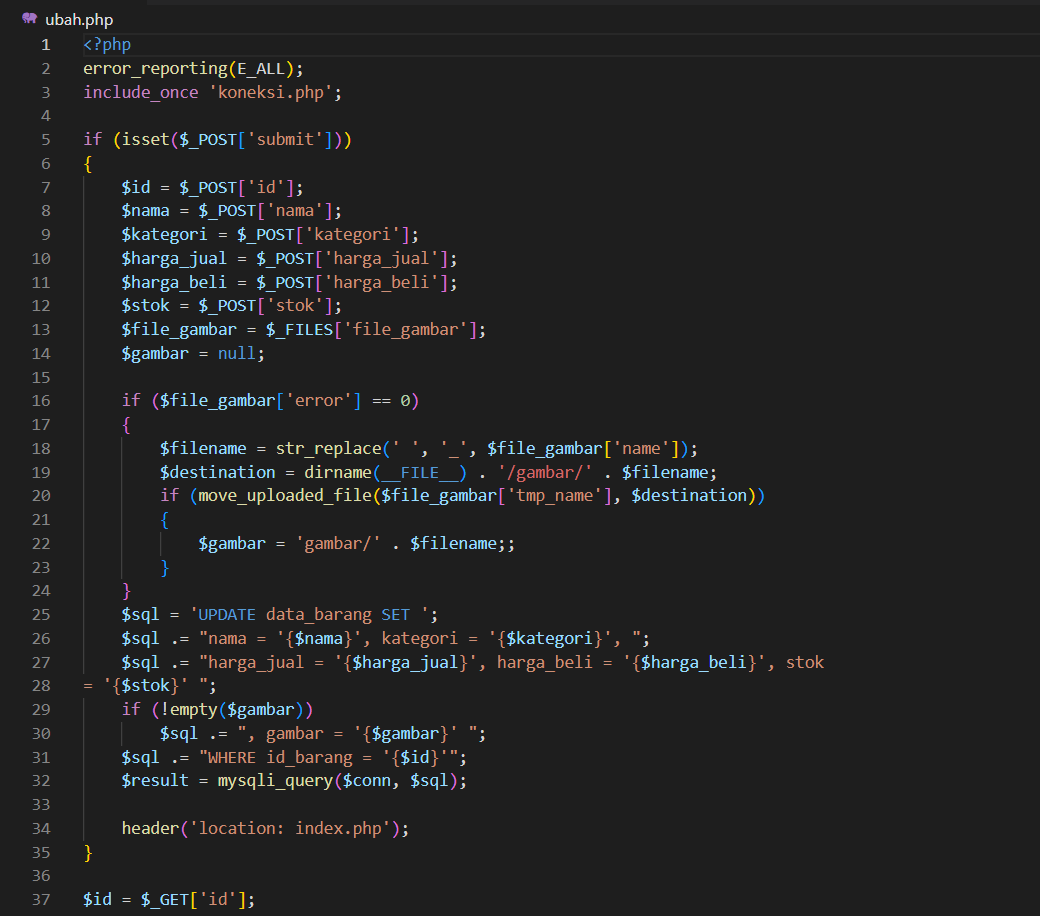This screenshot has width=1040, height=916.
Task: Click WHERE keyword on line 31
Action: (x=232, y=757)
